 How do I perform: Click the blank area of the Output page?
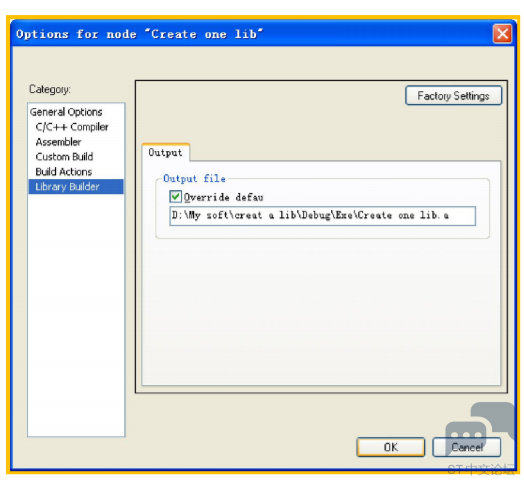[x=321, y=311]
